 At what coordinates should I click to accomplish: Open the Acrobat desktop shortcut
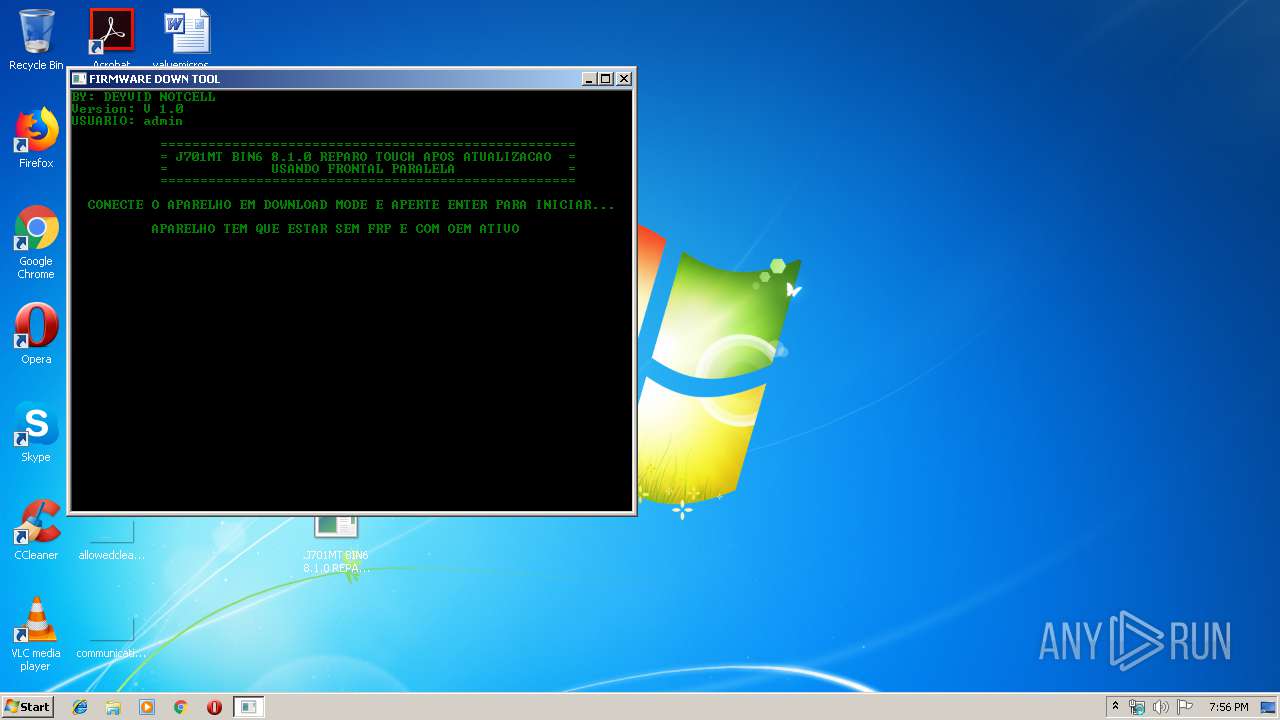[x=111, y=38]
